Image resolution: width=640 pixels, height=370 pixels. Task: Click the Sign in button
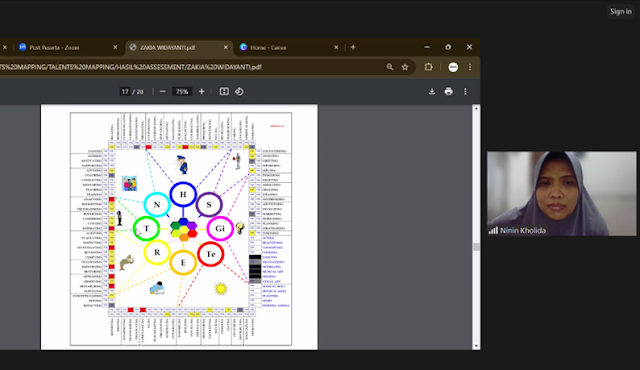pyautogui.click(x=621, y=11)
